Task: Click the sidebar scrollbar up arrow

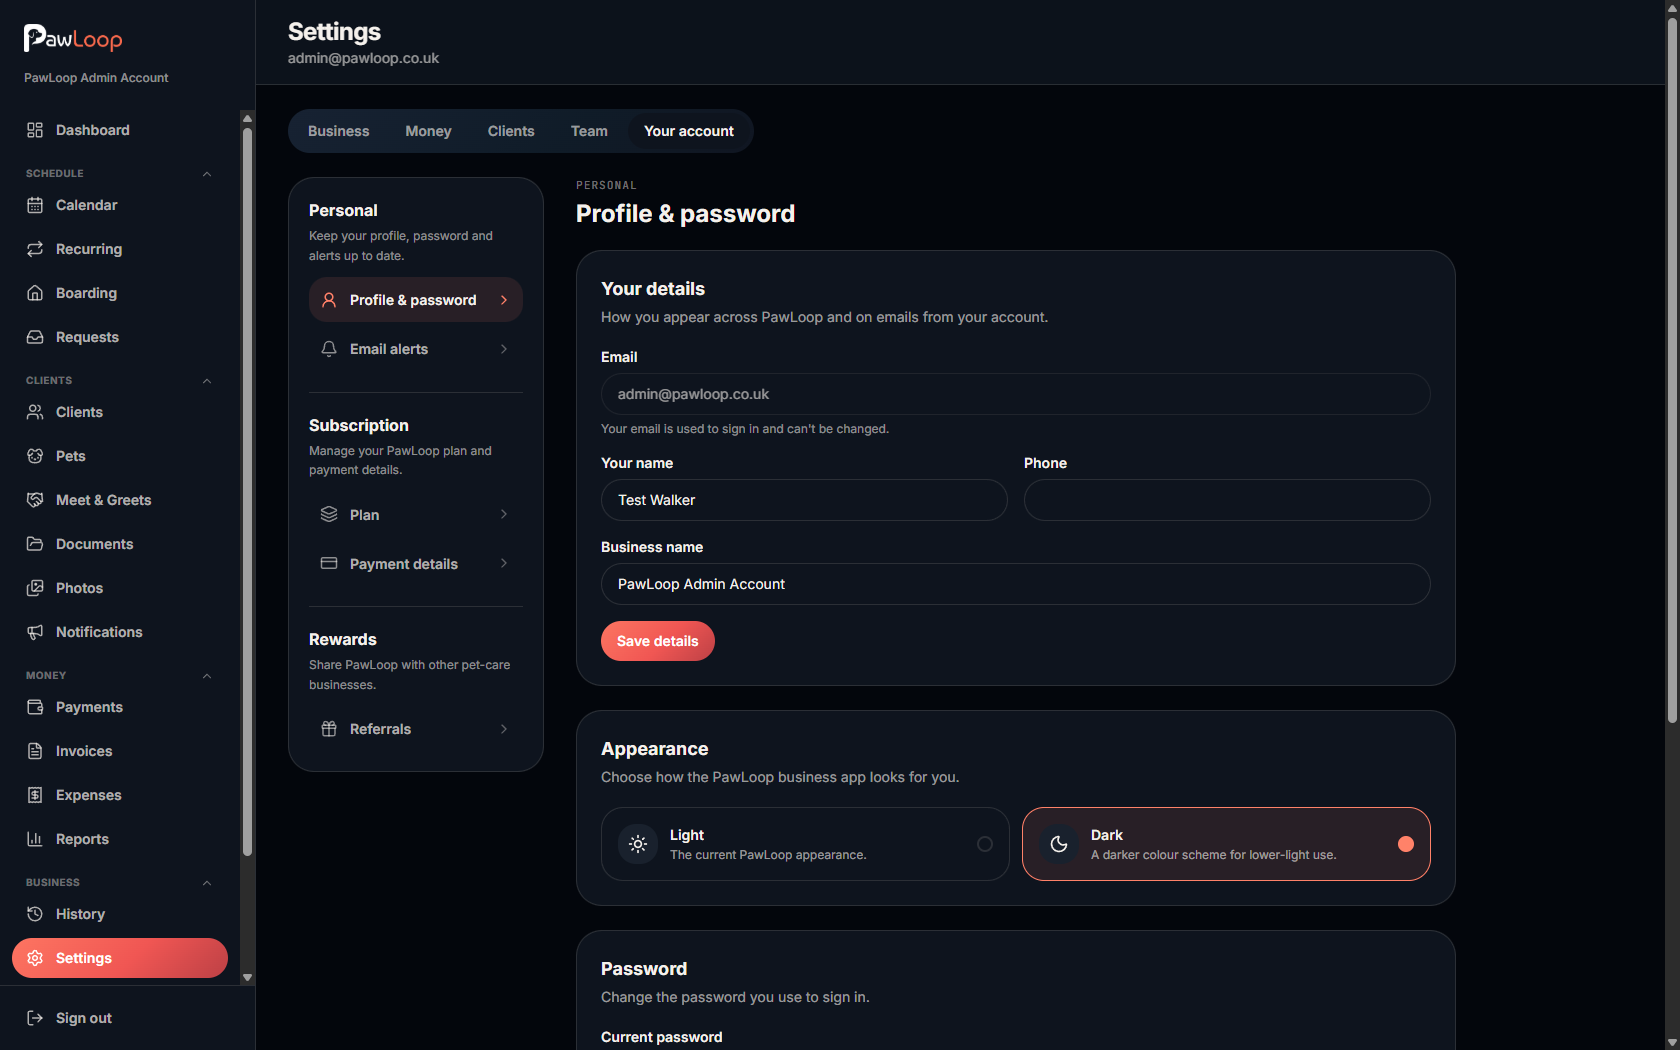Action: (x=247, y=118)
